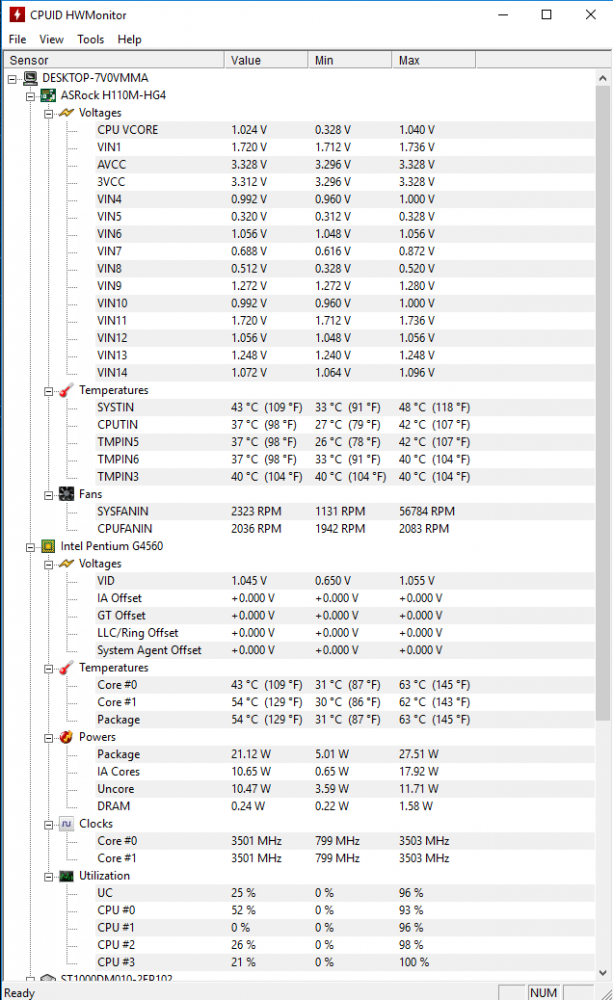This screenshot has width=613, height=1000.
Task: Collapse the DESKTOP-7V0VMMA root node
Action: coord(12,78)
